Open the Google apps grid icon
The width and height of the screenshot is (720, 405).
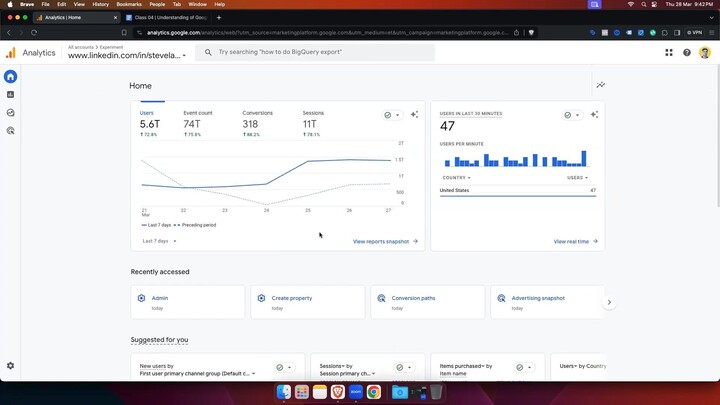coord(669,53)
